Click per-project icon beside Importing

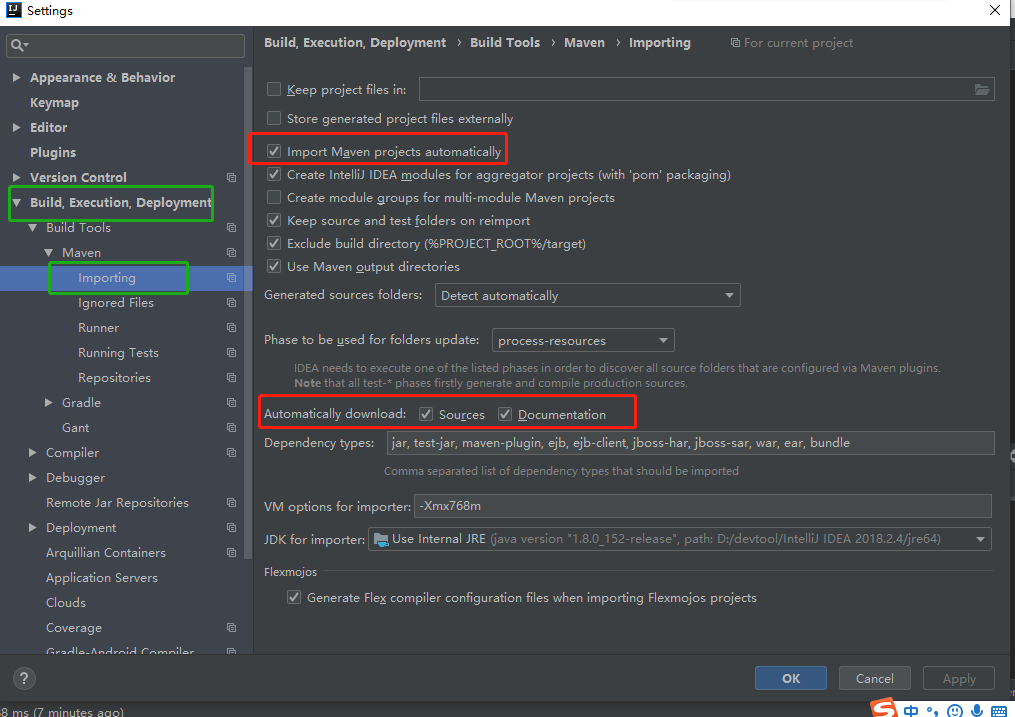click(x=231, y=278)
